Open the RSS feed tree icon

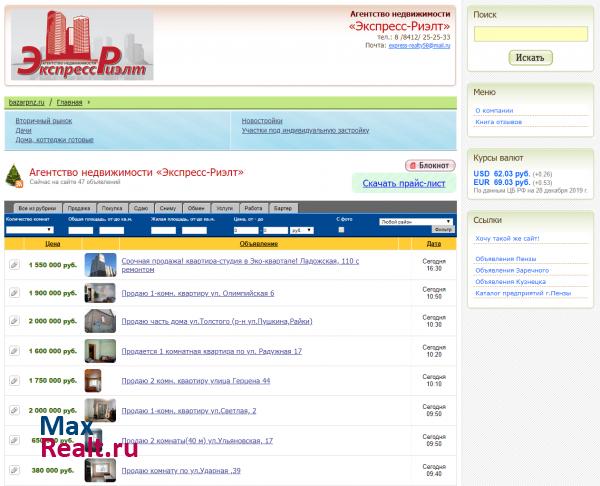click(15, 176)
